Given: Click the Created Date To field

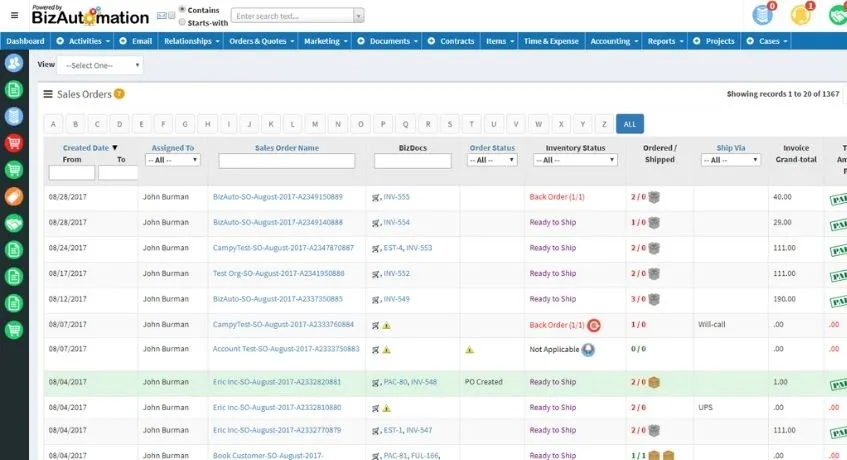Looking at the screenshot, I should coord(118,173).
